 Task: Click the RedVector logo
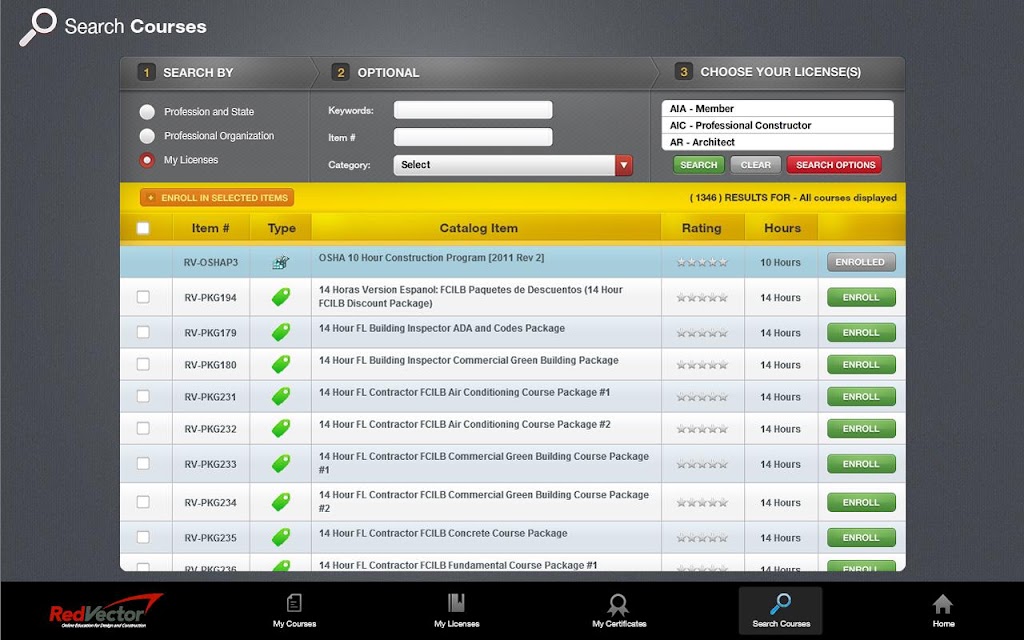106,610
